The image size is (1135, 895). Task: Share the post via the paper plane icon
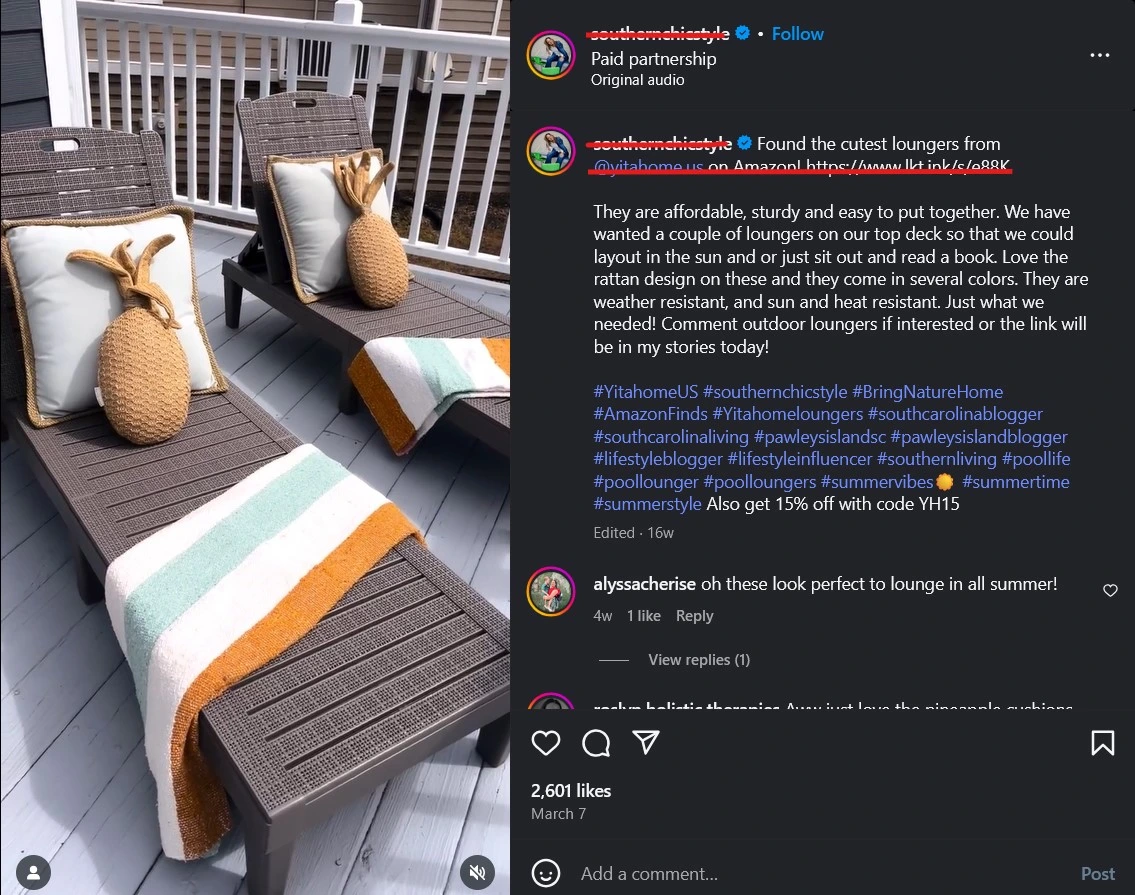[646, 743]
